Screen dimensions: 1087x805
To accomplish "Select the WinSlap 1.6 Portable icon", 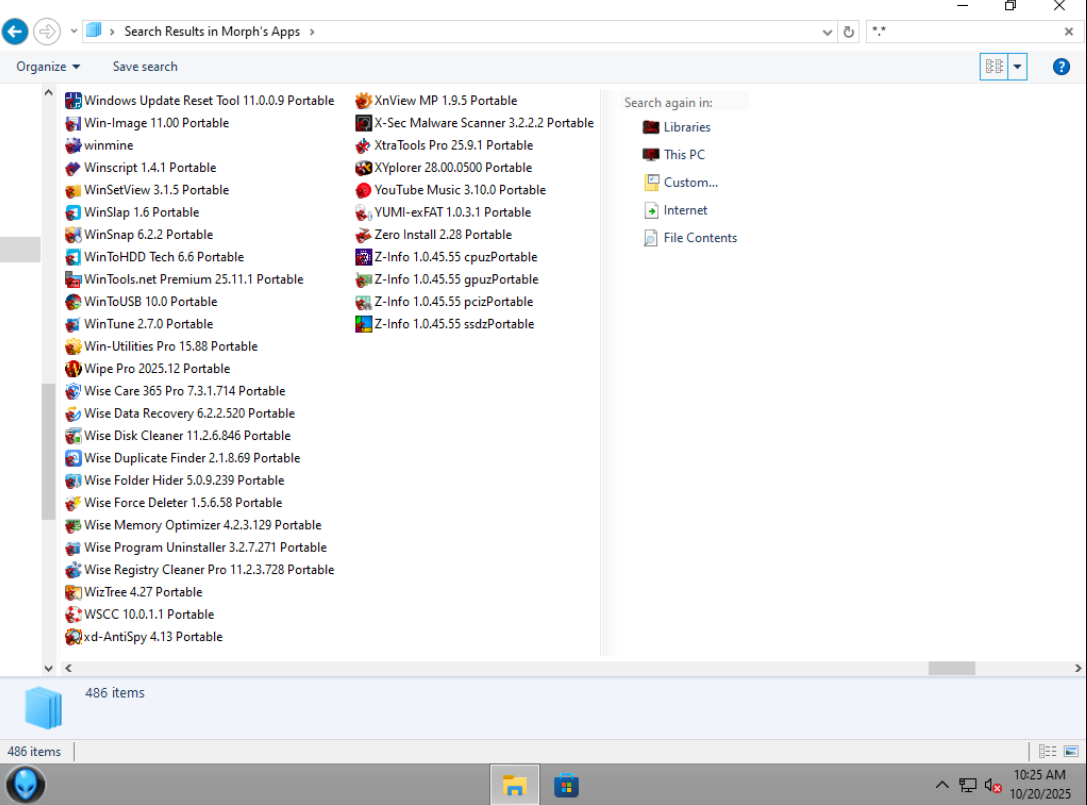I will click(73, 212).
